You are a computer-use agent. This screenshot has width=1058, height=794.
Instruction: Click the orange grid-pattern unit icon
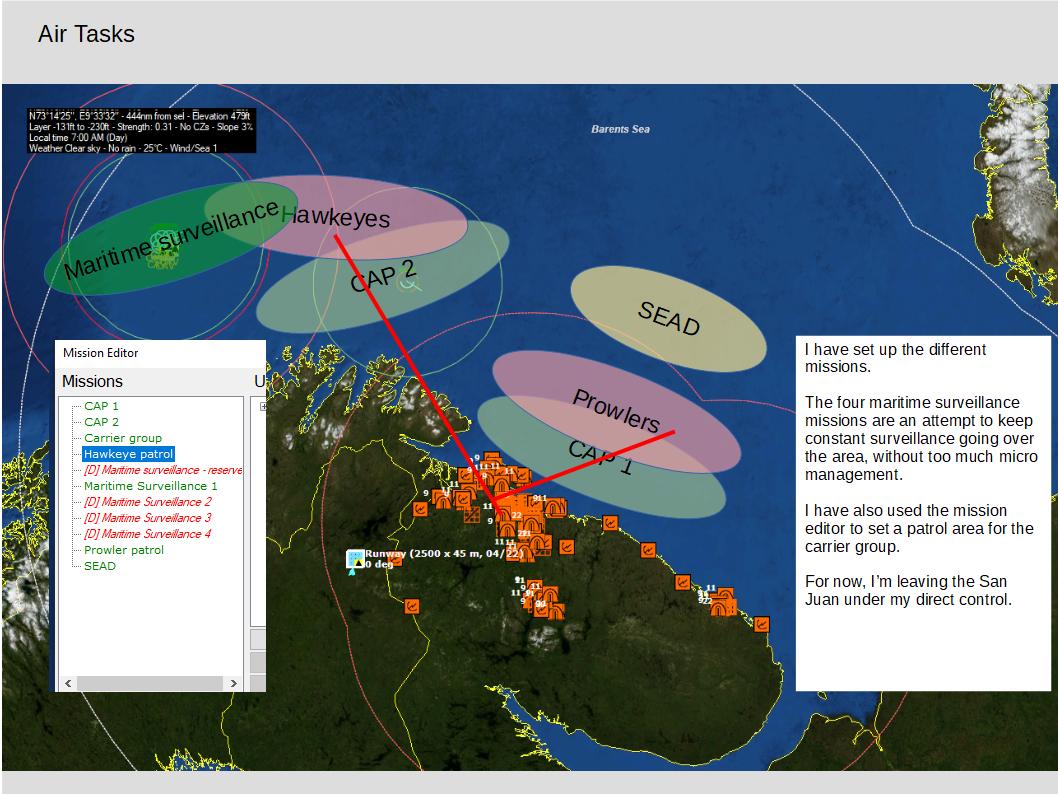point(472,515)
